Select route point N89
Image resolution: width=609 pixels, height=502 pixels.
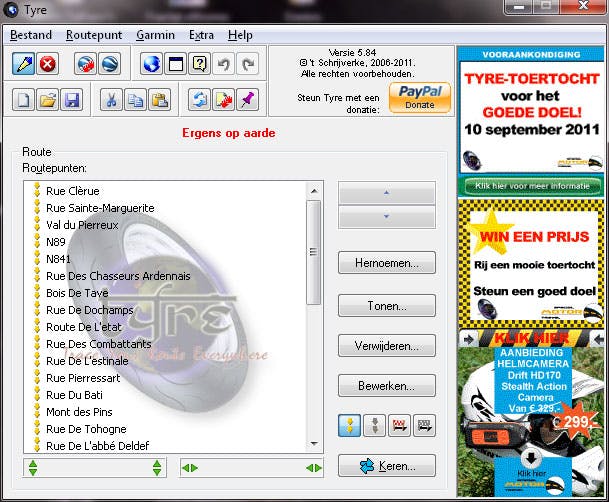(56, 242)
